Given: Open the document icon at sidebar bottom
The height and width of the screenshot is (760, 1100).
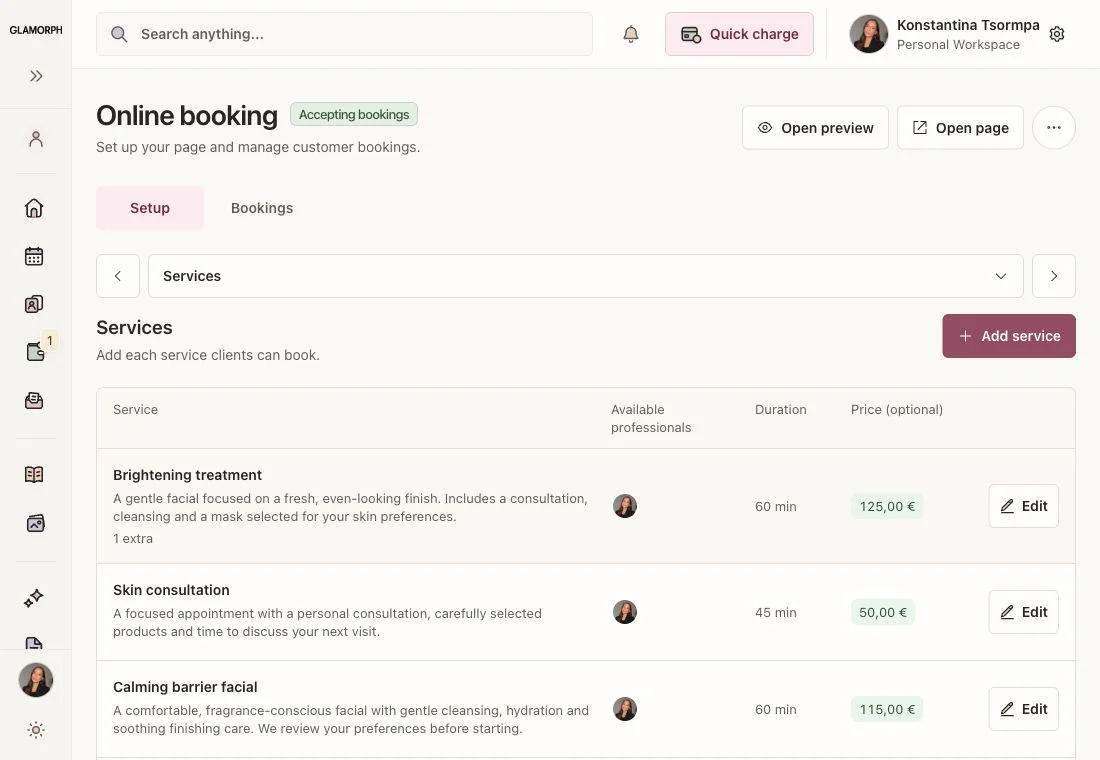Looking at the screenshot, I should point(34,643).
